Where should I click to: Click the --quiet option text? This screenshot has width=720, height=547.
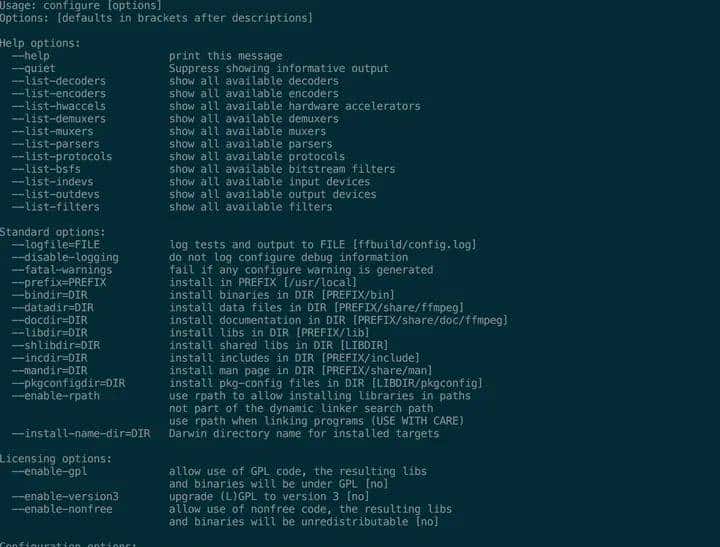pyautogui.click(x=34, y=69)
